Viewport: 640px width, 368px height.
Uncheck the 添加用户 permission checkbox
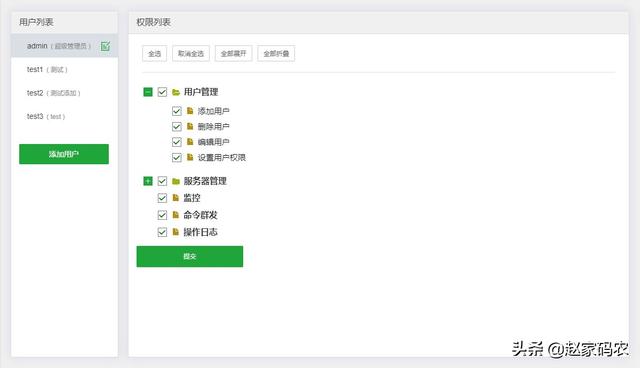click(x=177, y=111)
